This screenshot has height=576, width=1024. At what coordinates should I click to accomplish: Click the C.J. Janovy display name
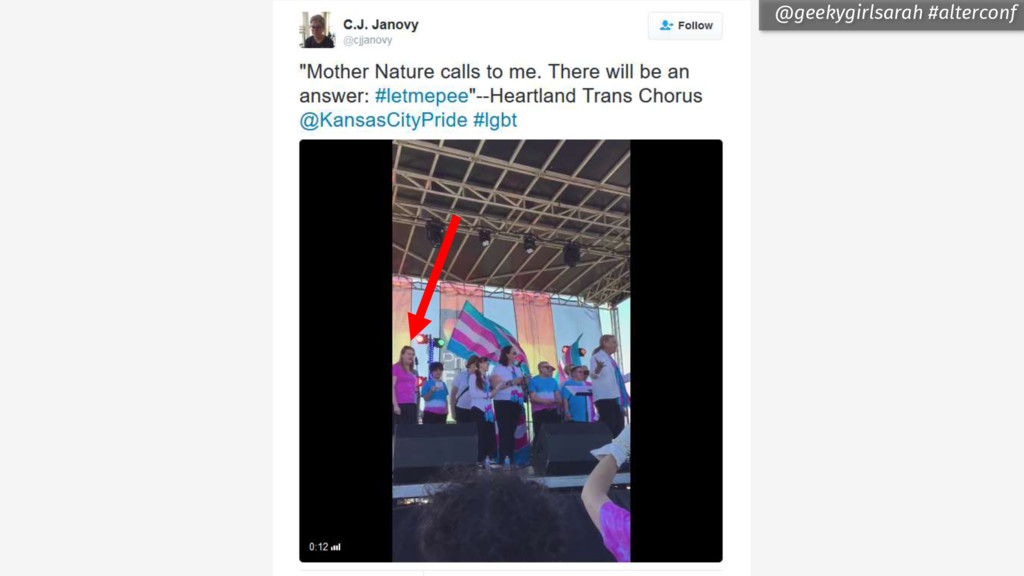(381, 24)
